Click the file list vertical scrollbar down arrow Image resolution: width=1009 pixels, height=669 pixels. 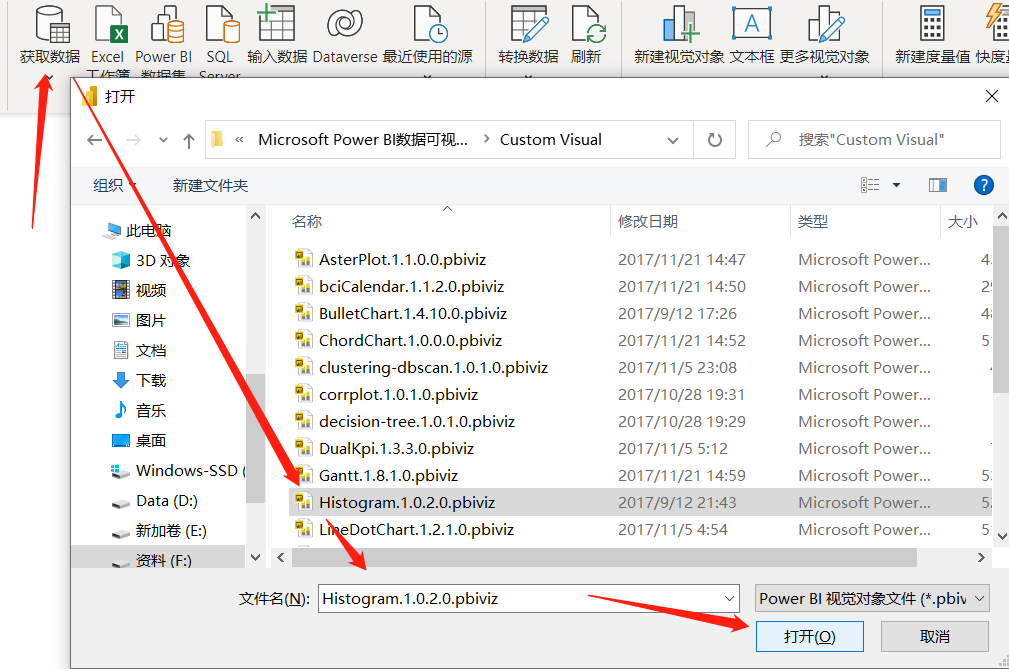(x=1002, y=536)
